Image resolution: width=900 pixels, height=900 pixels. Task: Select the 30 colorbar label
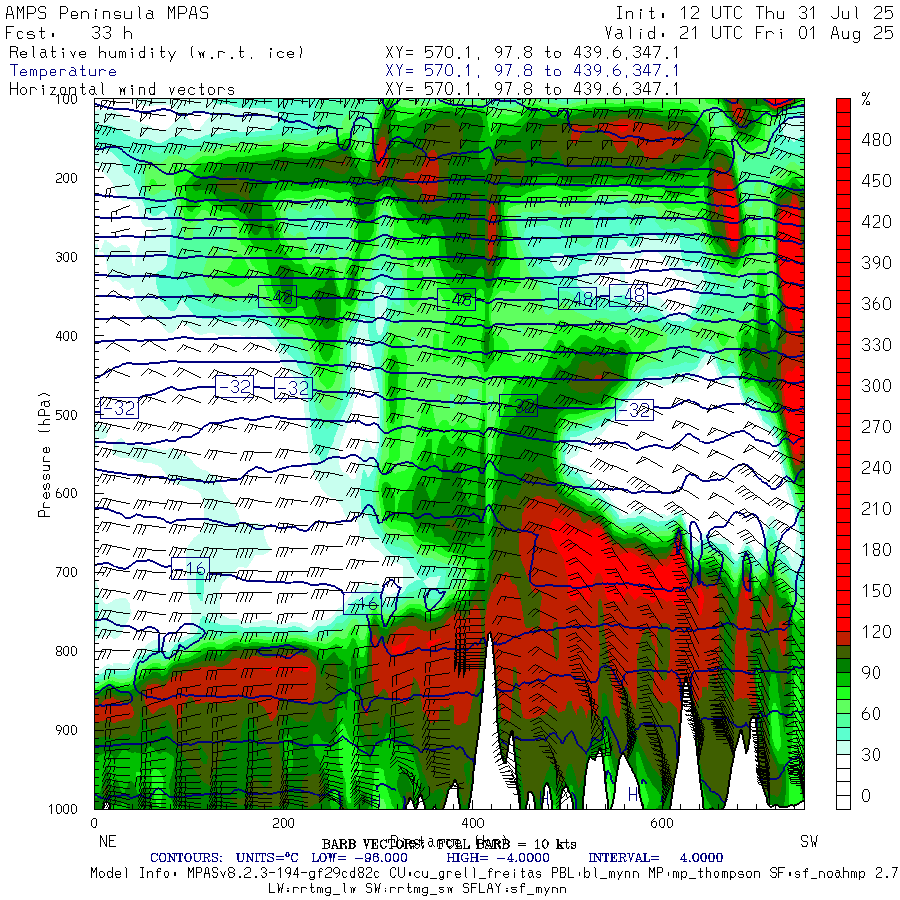click(871, 755)
